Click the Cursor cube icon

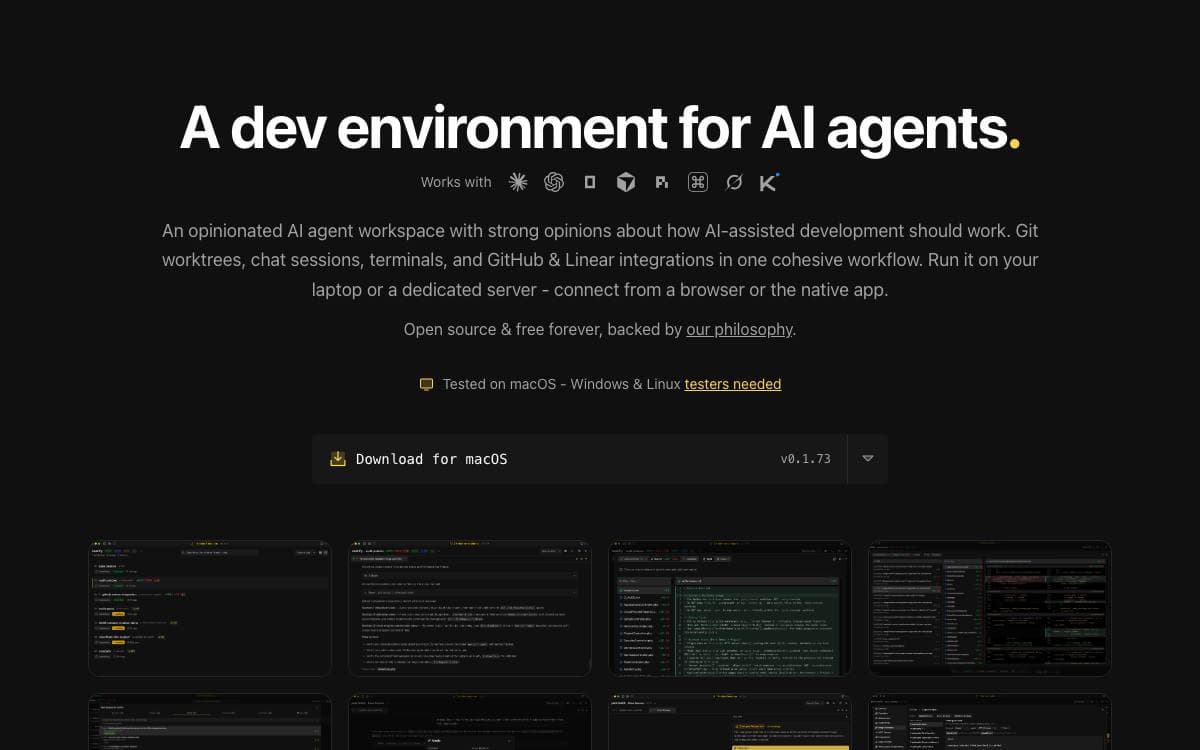626,182
